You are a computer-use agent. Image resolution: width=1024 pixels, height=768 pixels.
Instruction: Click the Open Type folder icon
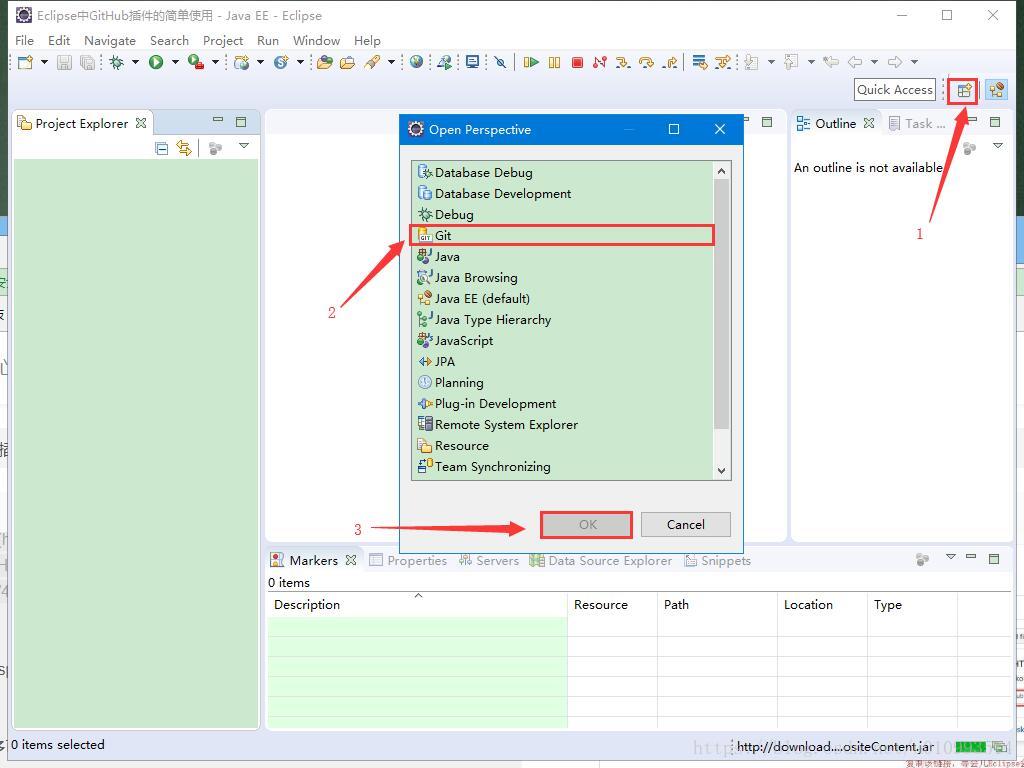[325, 62]
